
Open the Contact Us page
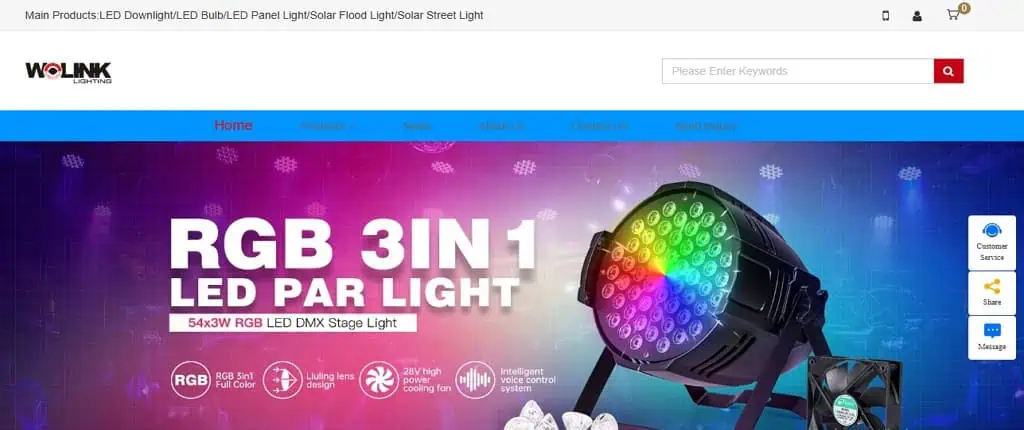pos(600,126)
